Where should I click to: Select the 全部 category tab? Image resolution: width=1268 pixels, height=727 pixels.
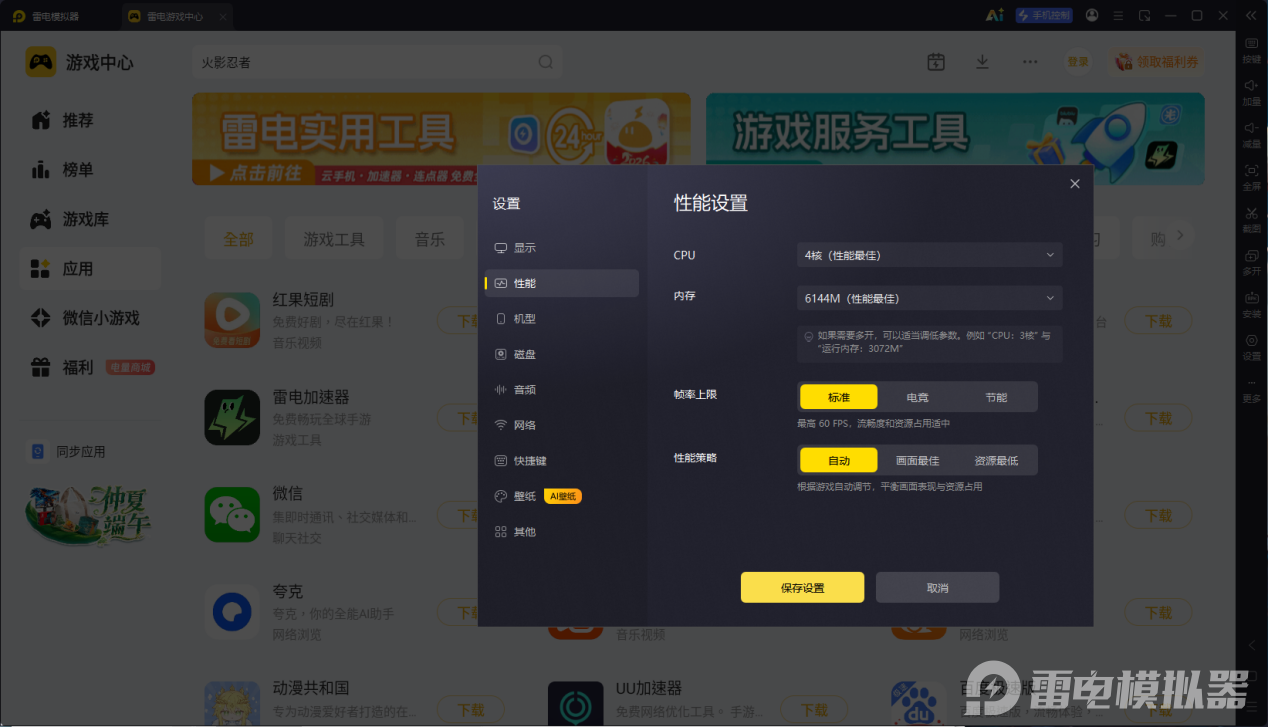tap(238, 239)
